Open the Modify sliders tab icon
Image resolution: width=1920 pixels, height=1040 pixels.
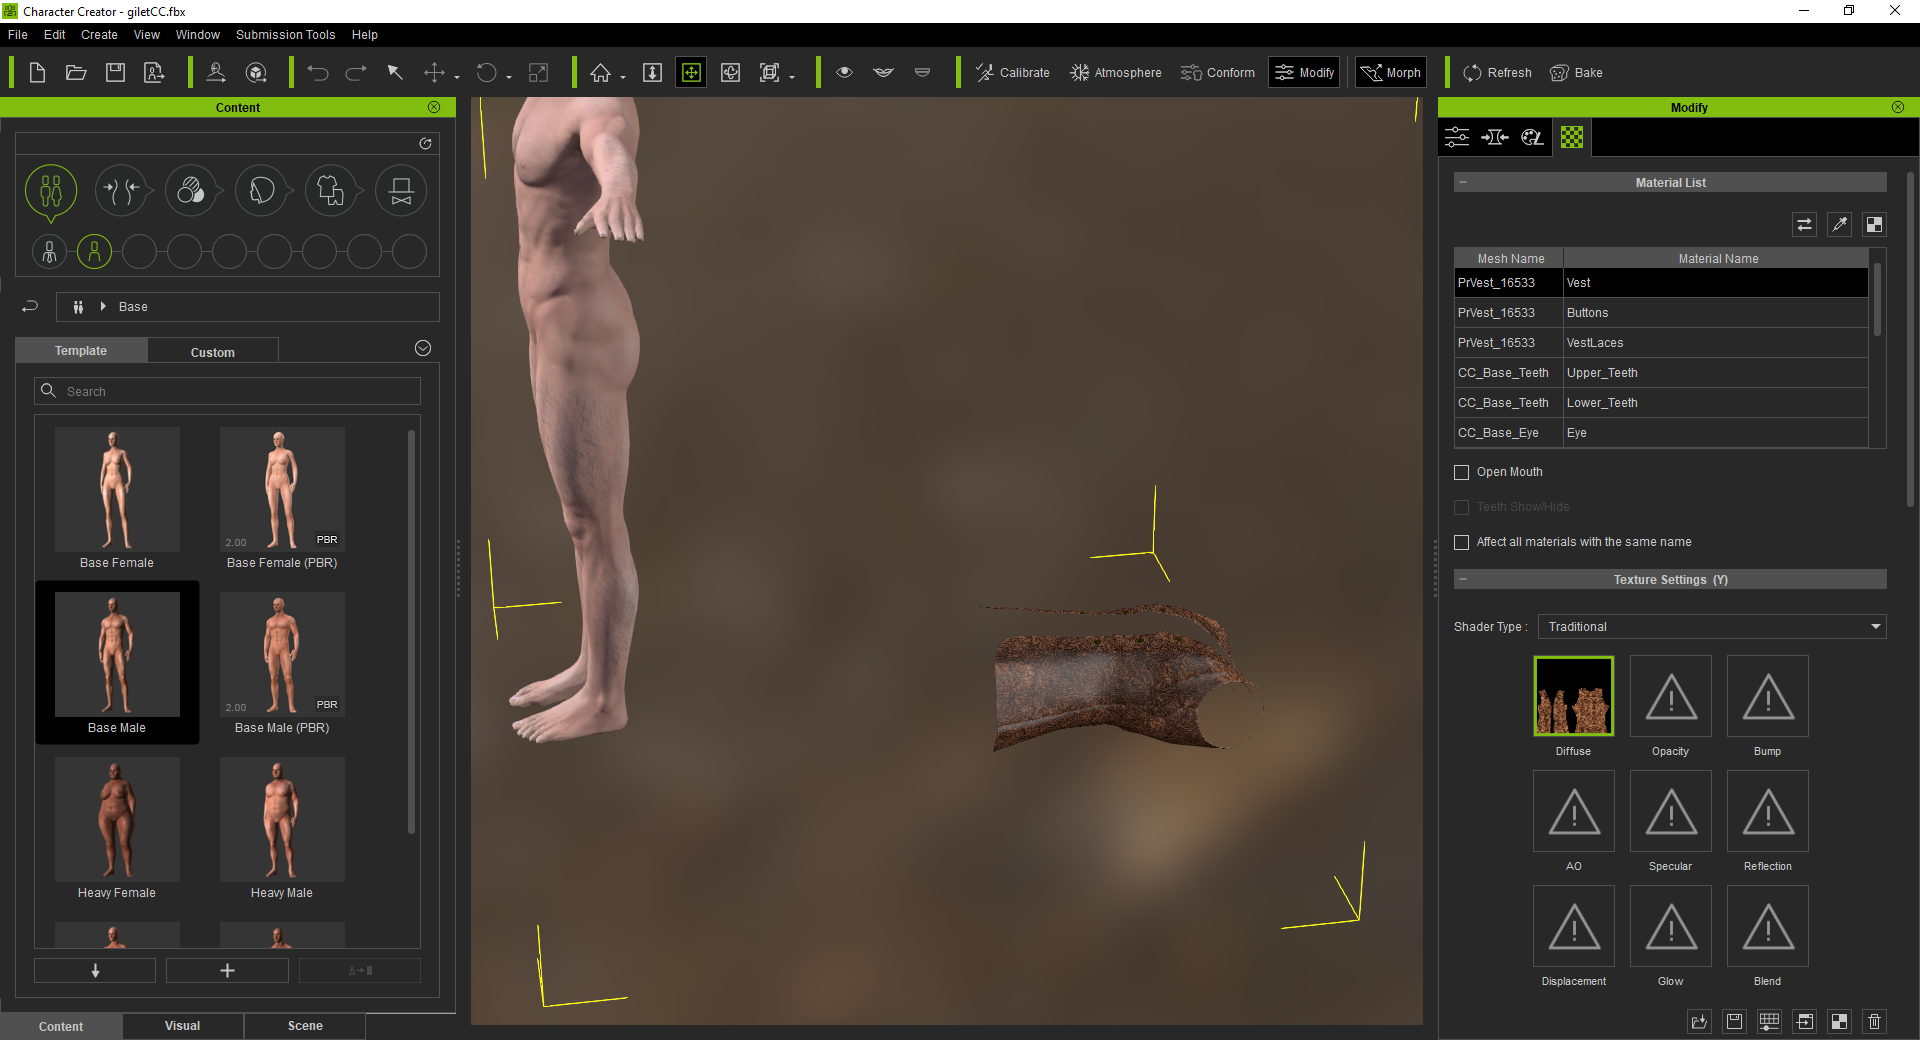1457,137
